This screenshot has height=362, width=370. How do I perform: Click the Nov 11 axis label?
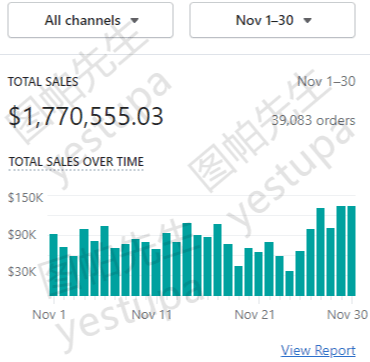(152, 315)
